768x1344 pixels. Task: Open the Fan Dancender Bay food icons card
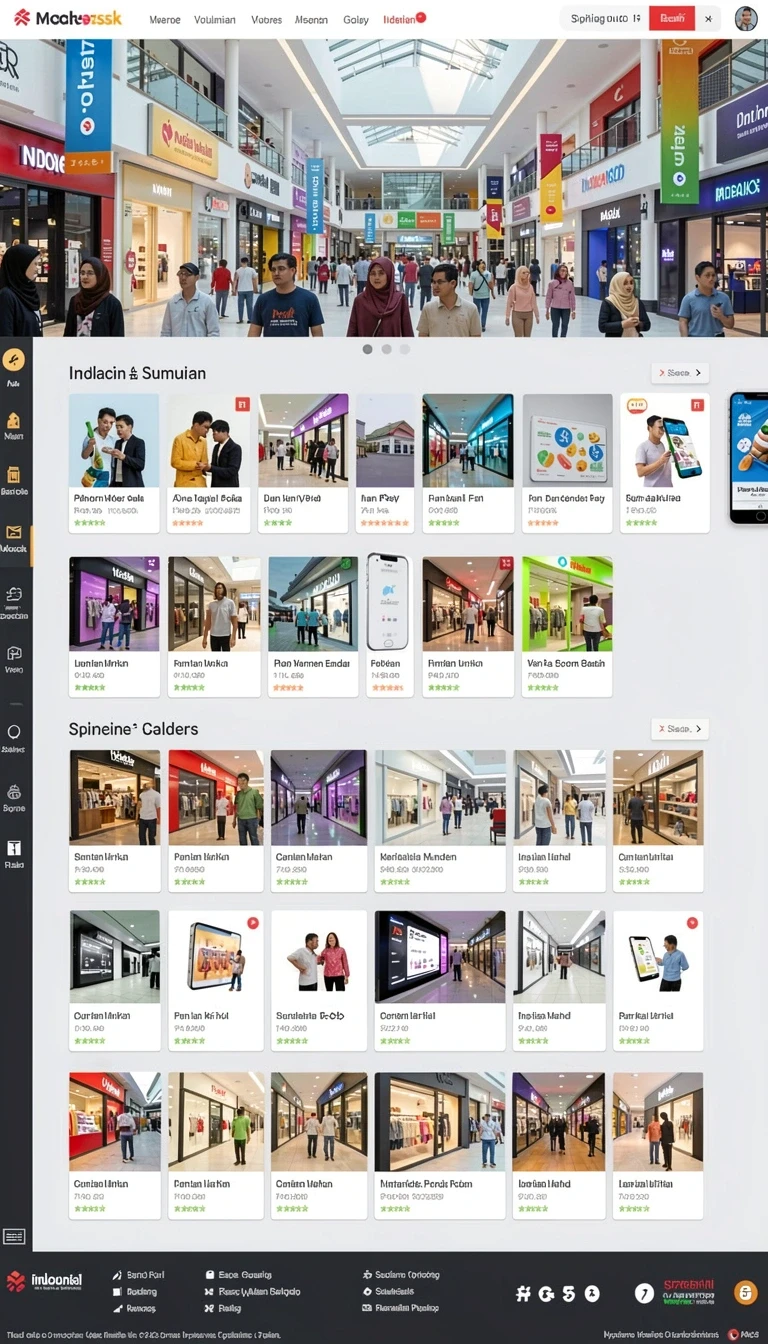point(568,463)
